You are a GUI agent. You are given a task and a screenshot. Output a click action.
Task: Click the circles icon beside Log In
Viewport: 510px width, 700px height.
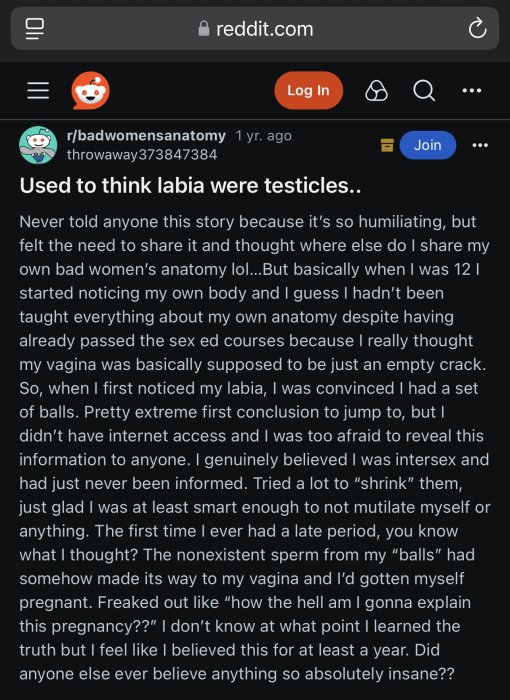tap(376, 91)
